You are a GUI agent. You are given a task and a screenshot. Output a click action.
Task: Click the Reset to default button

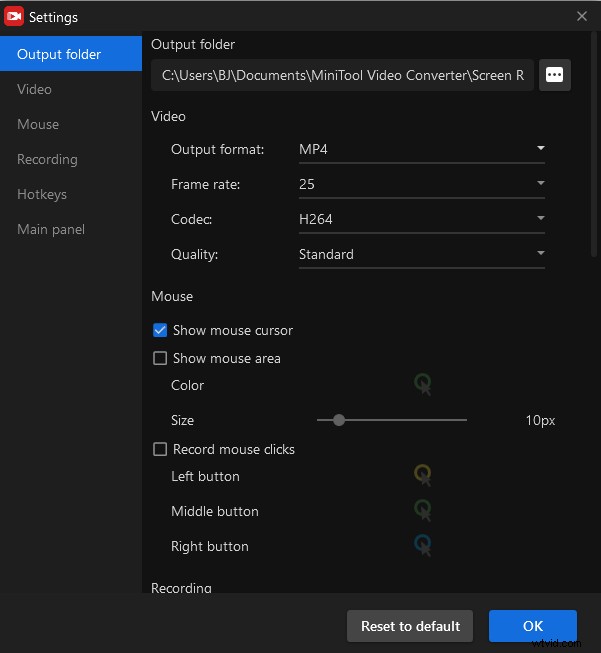pos(410,626)
